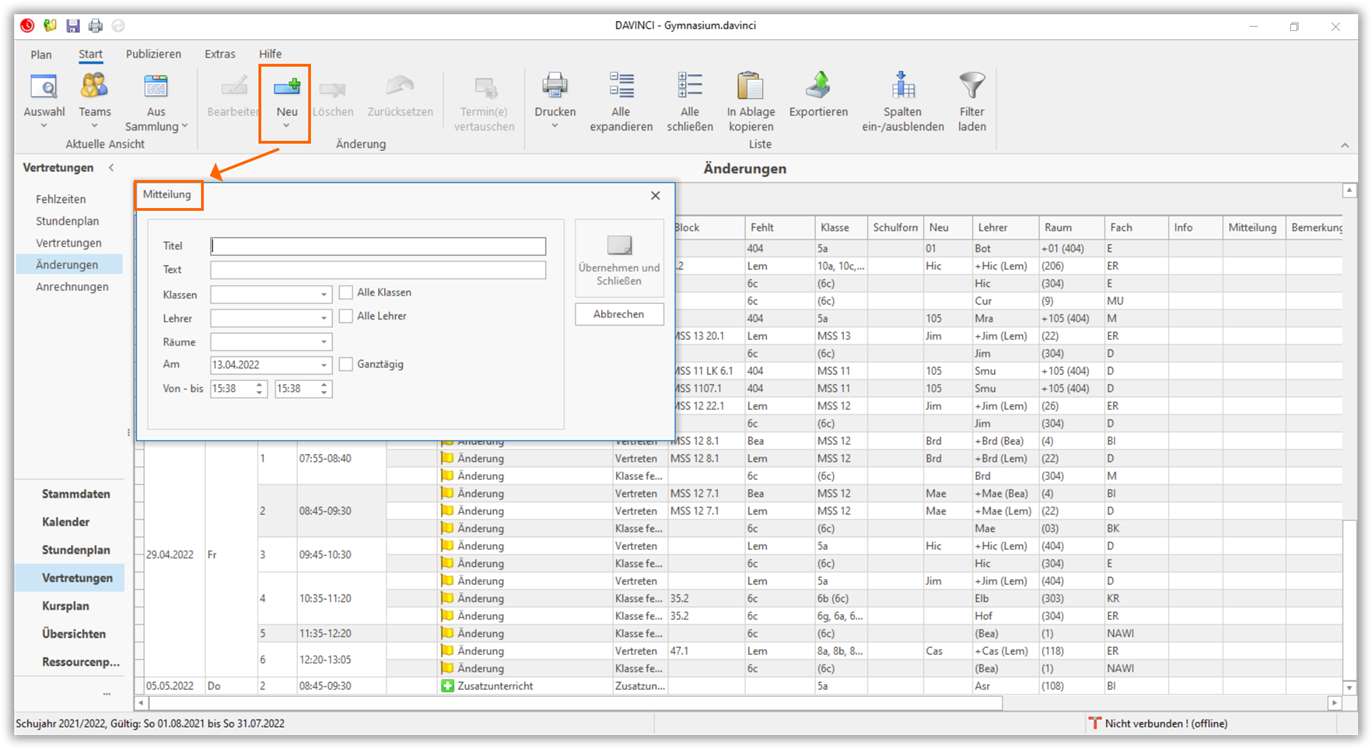Click the Alle schließen icon

tap(689, 87)
